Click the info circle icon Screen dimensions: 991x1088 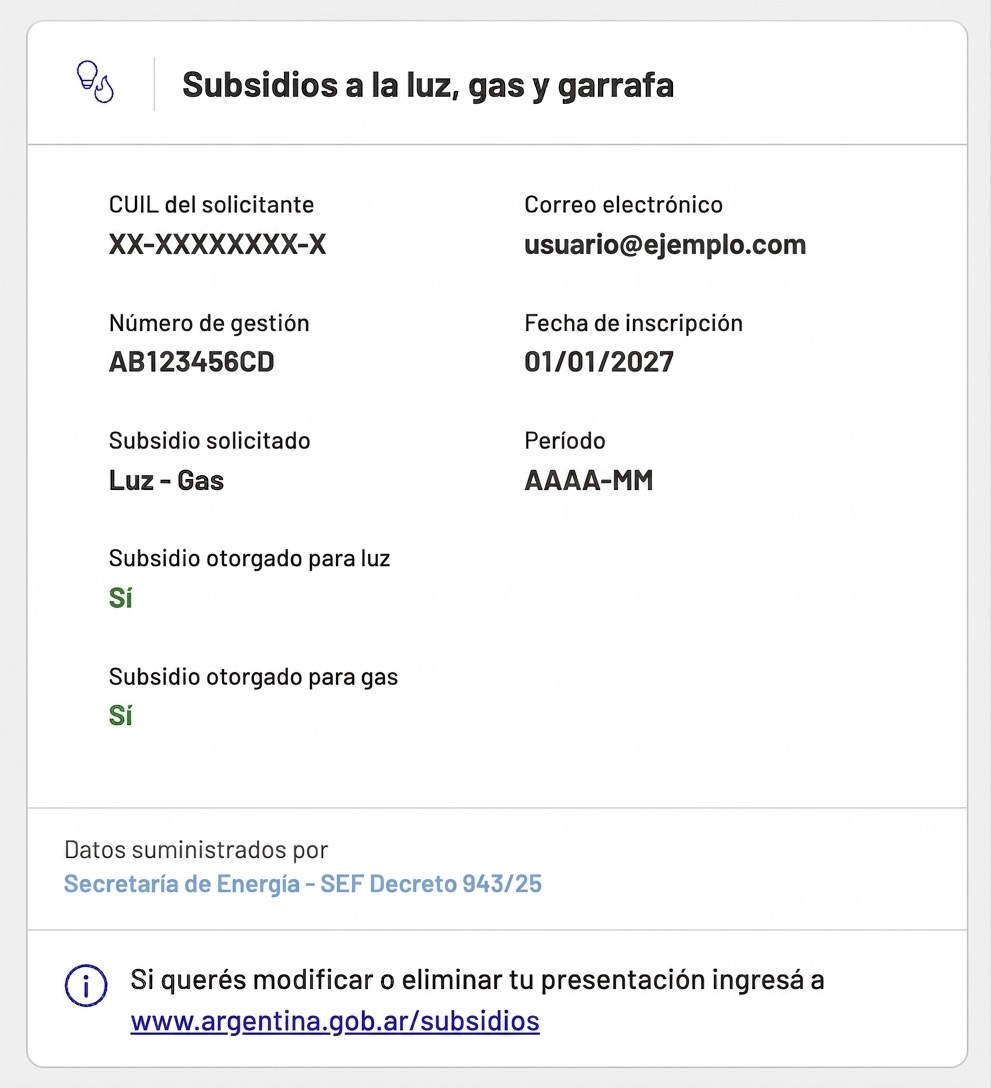tap(86, 985)
